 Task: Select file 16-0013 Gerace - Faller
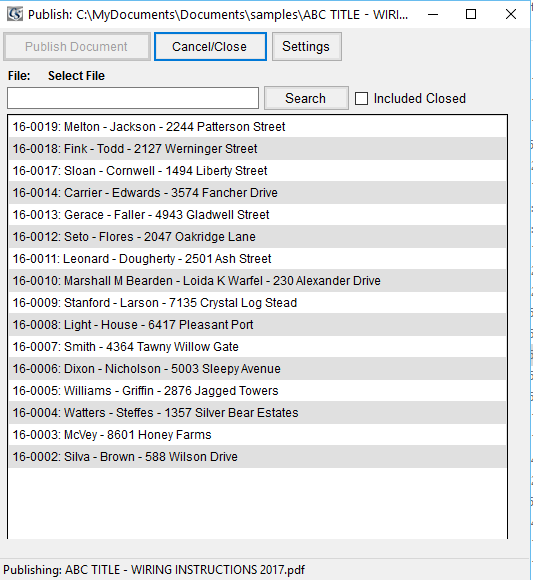pos(257,215)
